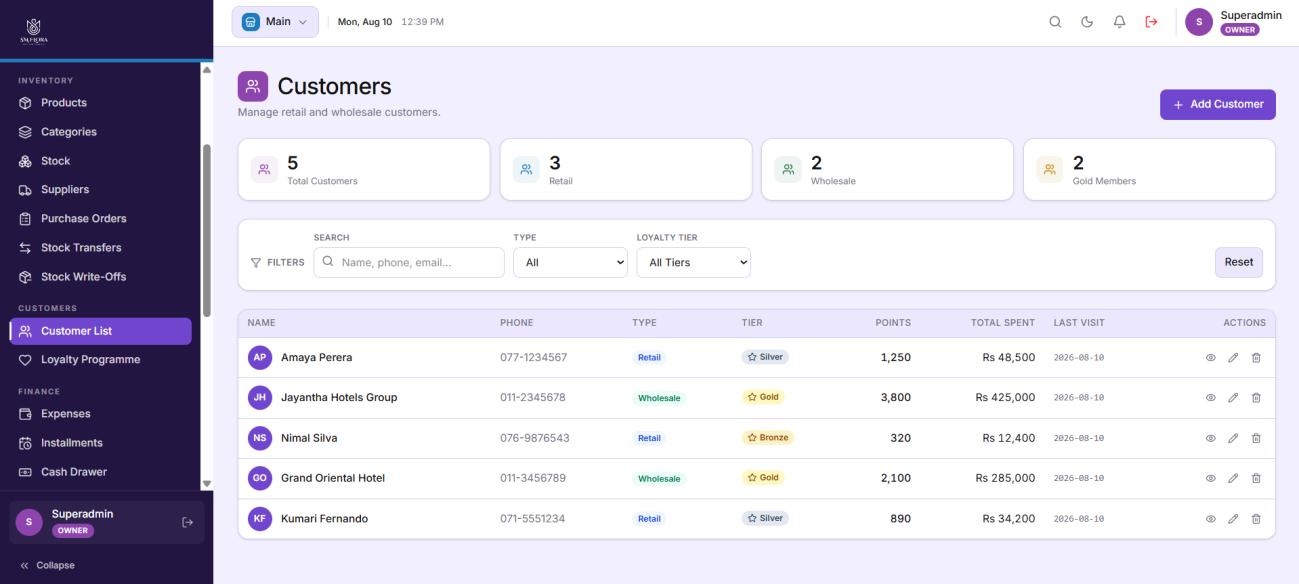The width and height of the screenshot is (1299, 584).
Task: Focus the Name, phone, email search field
Action: [409, 262]
